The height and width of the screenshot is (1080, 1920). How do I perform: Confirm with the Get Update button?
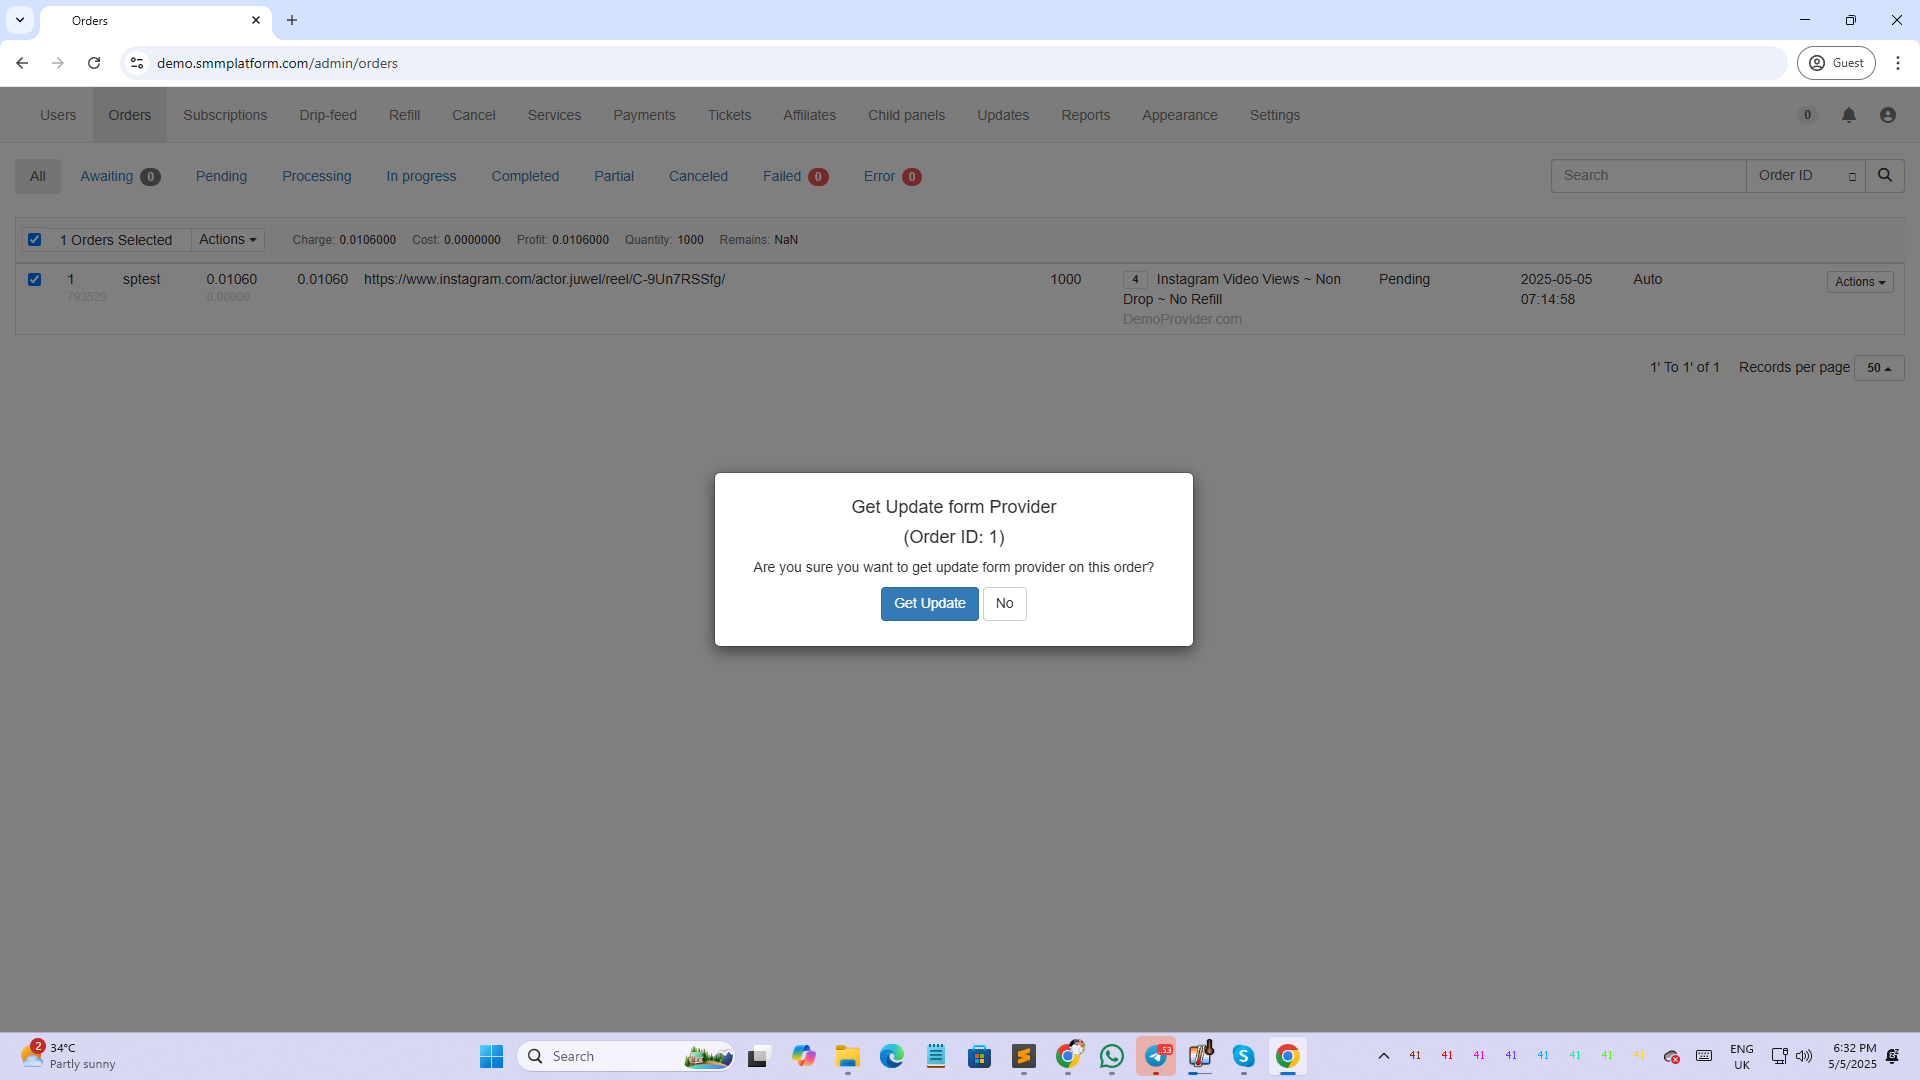click(929, 603)
